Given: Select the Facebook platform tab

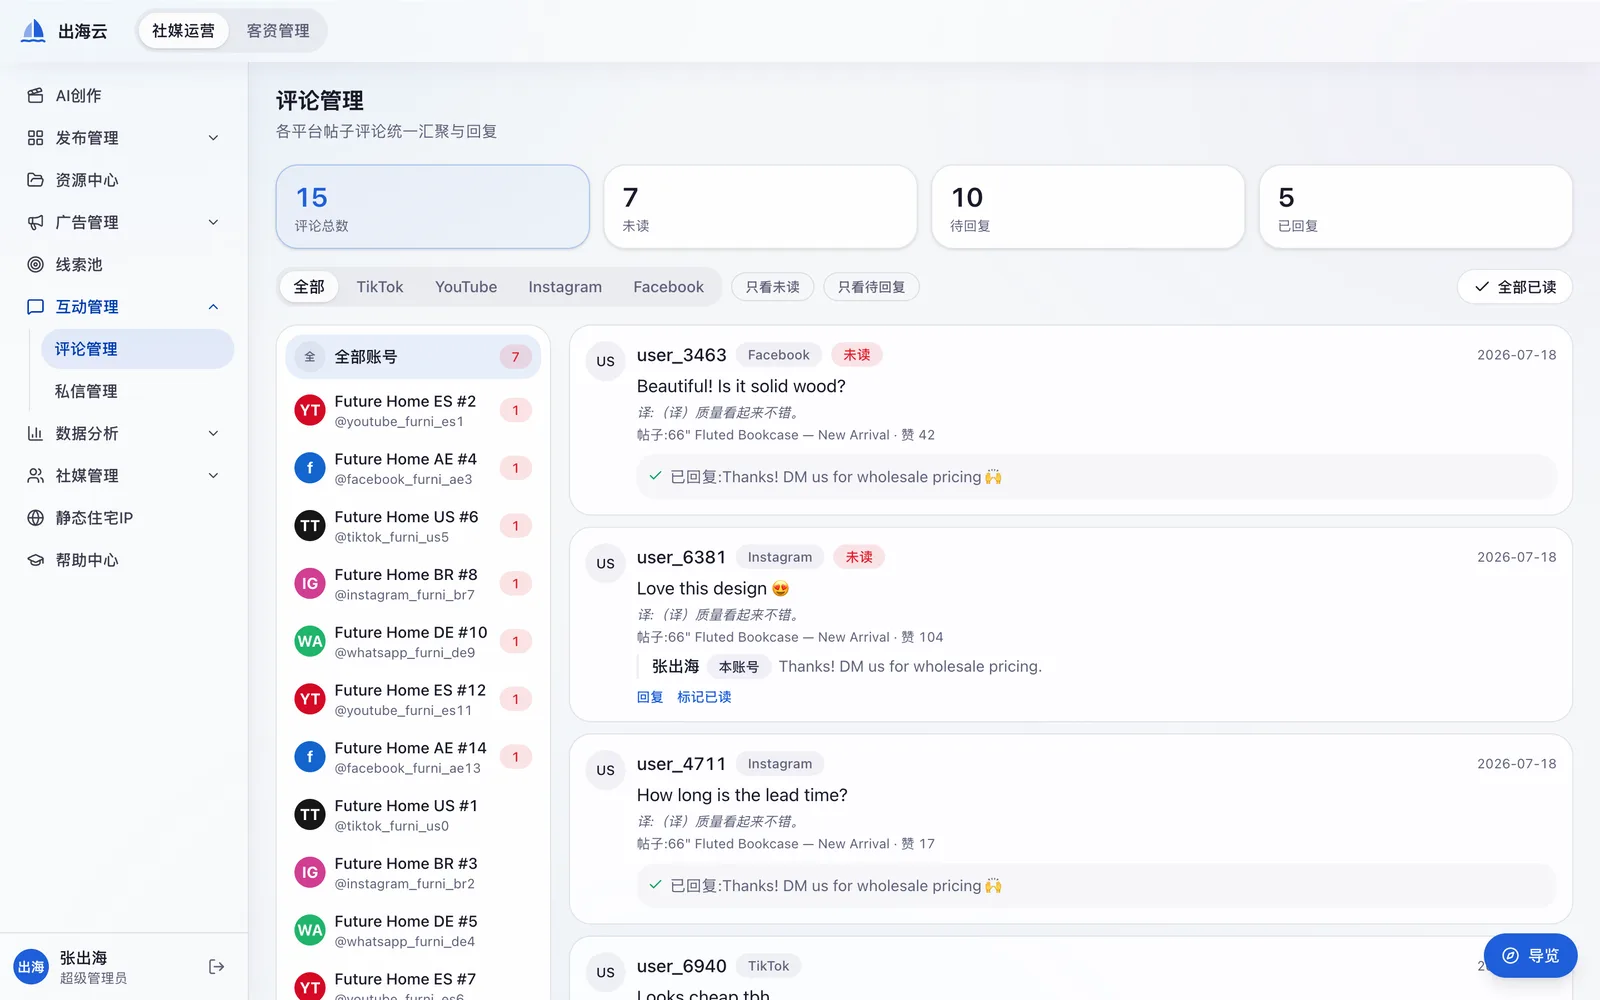Looking at the screenshot, I should click(x=668, y=287).
